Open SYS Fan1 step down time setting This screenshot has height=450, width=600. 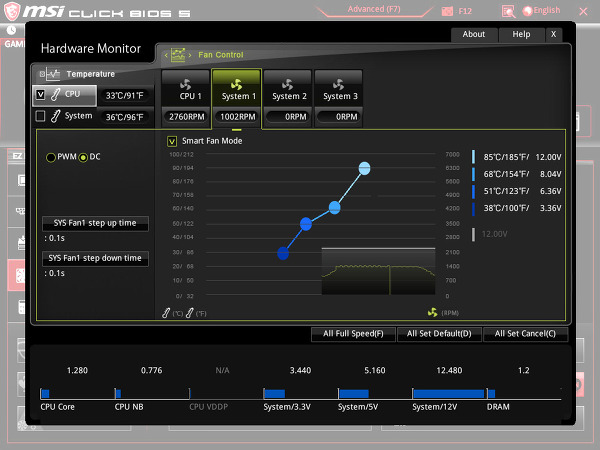(95, 258)
